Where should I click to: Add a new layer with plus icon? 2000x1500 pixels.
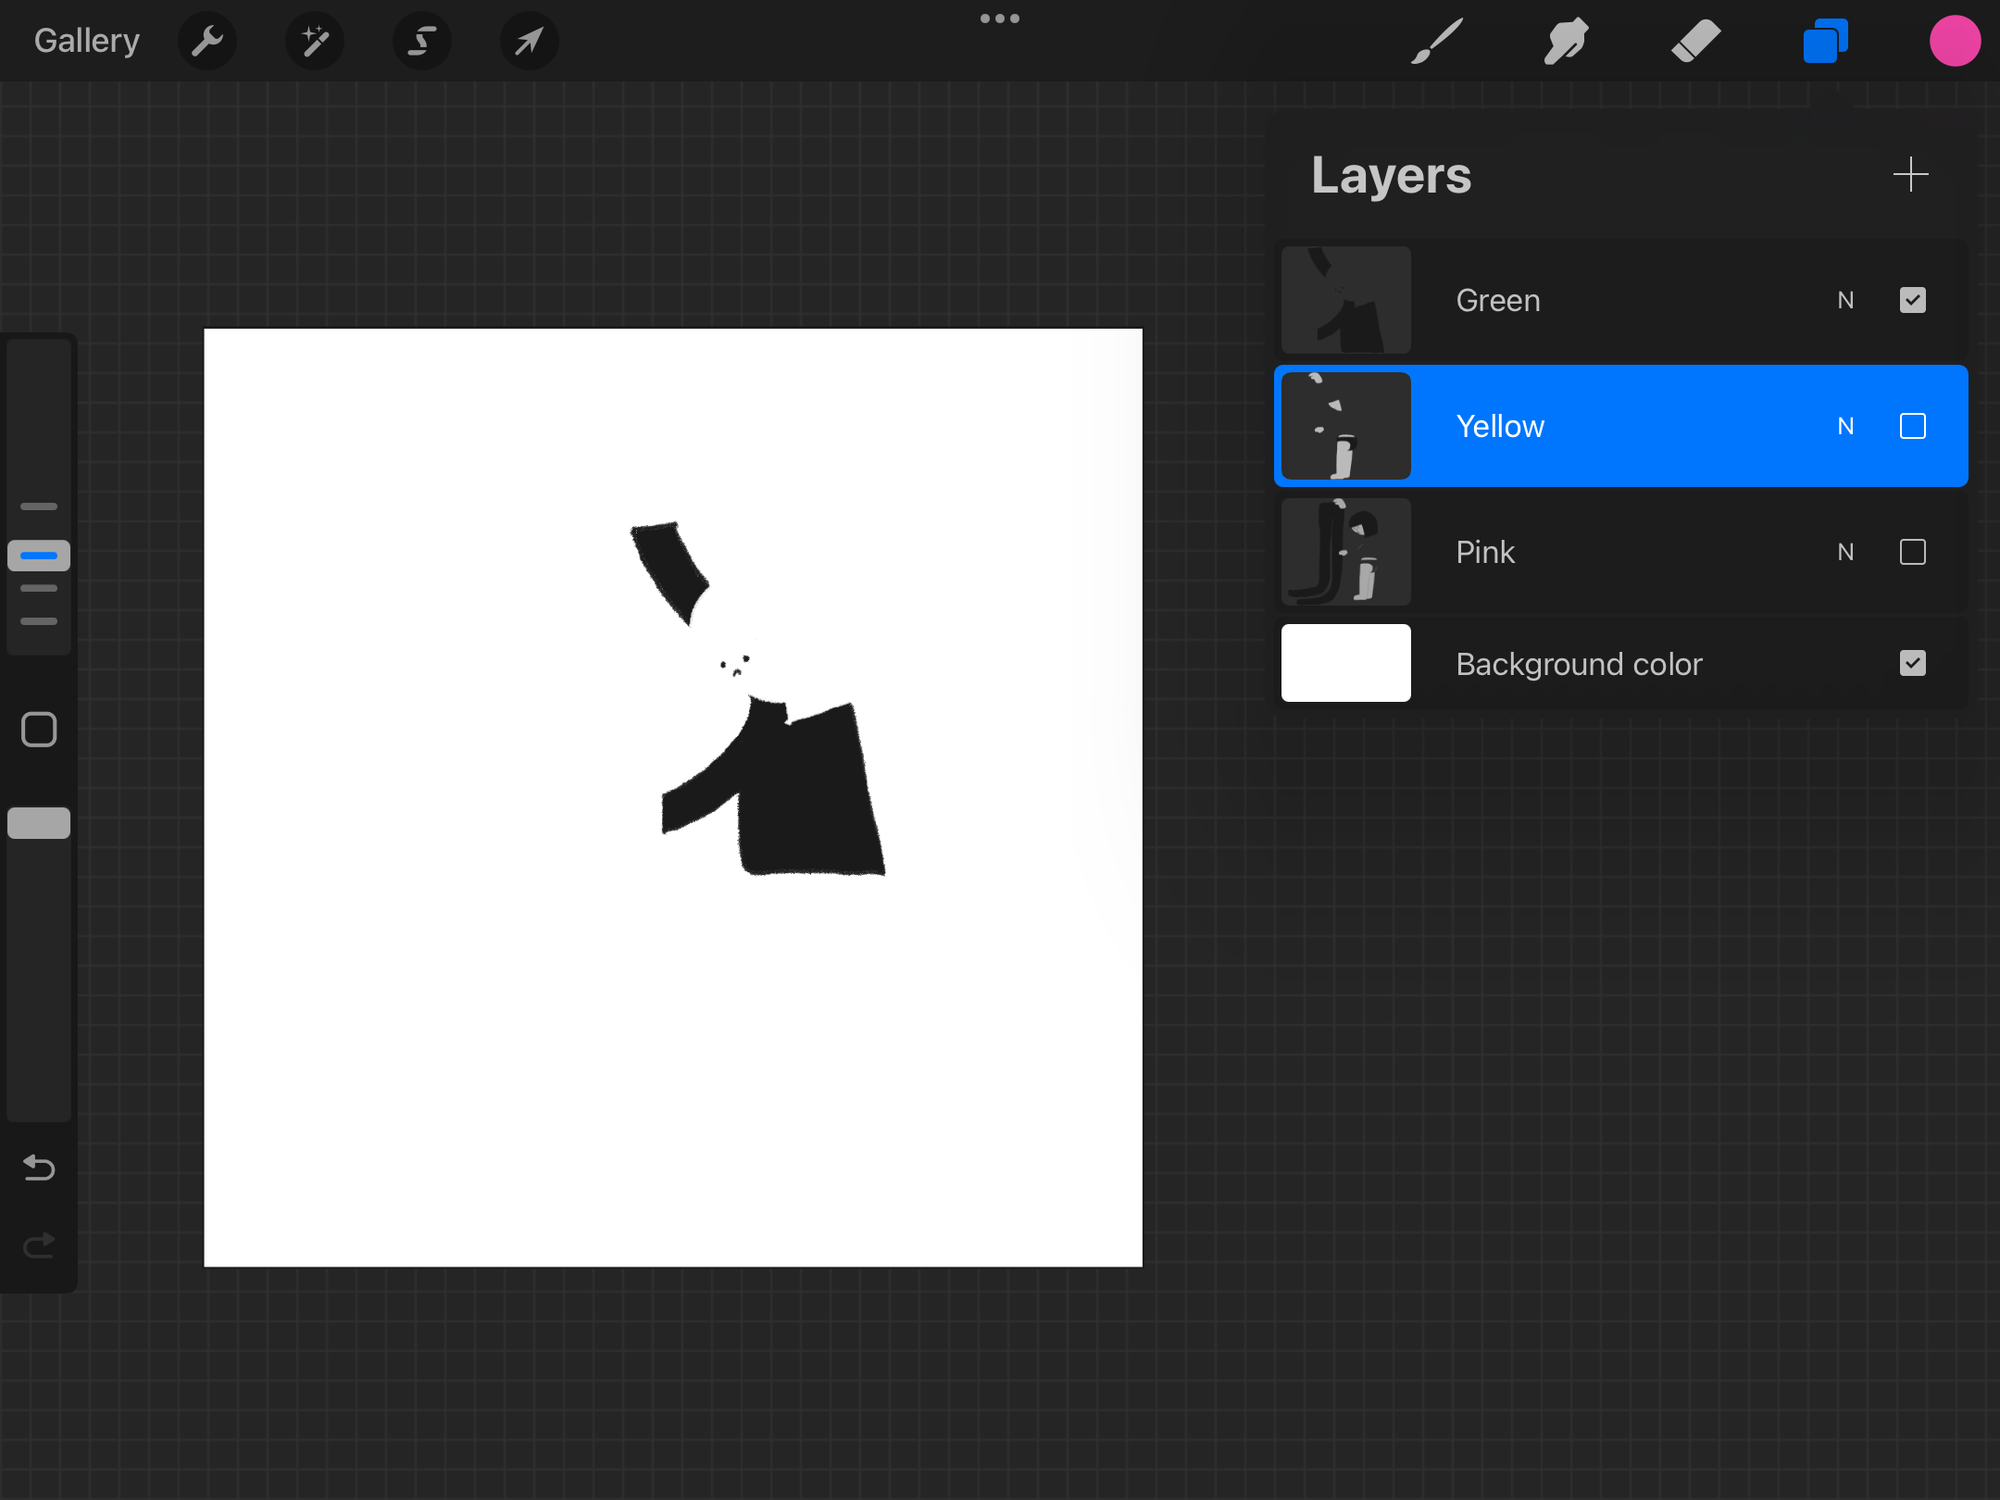tap(1910, 174)
